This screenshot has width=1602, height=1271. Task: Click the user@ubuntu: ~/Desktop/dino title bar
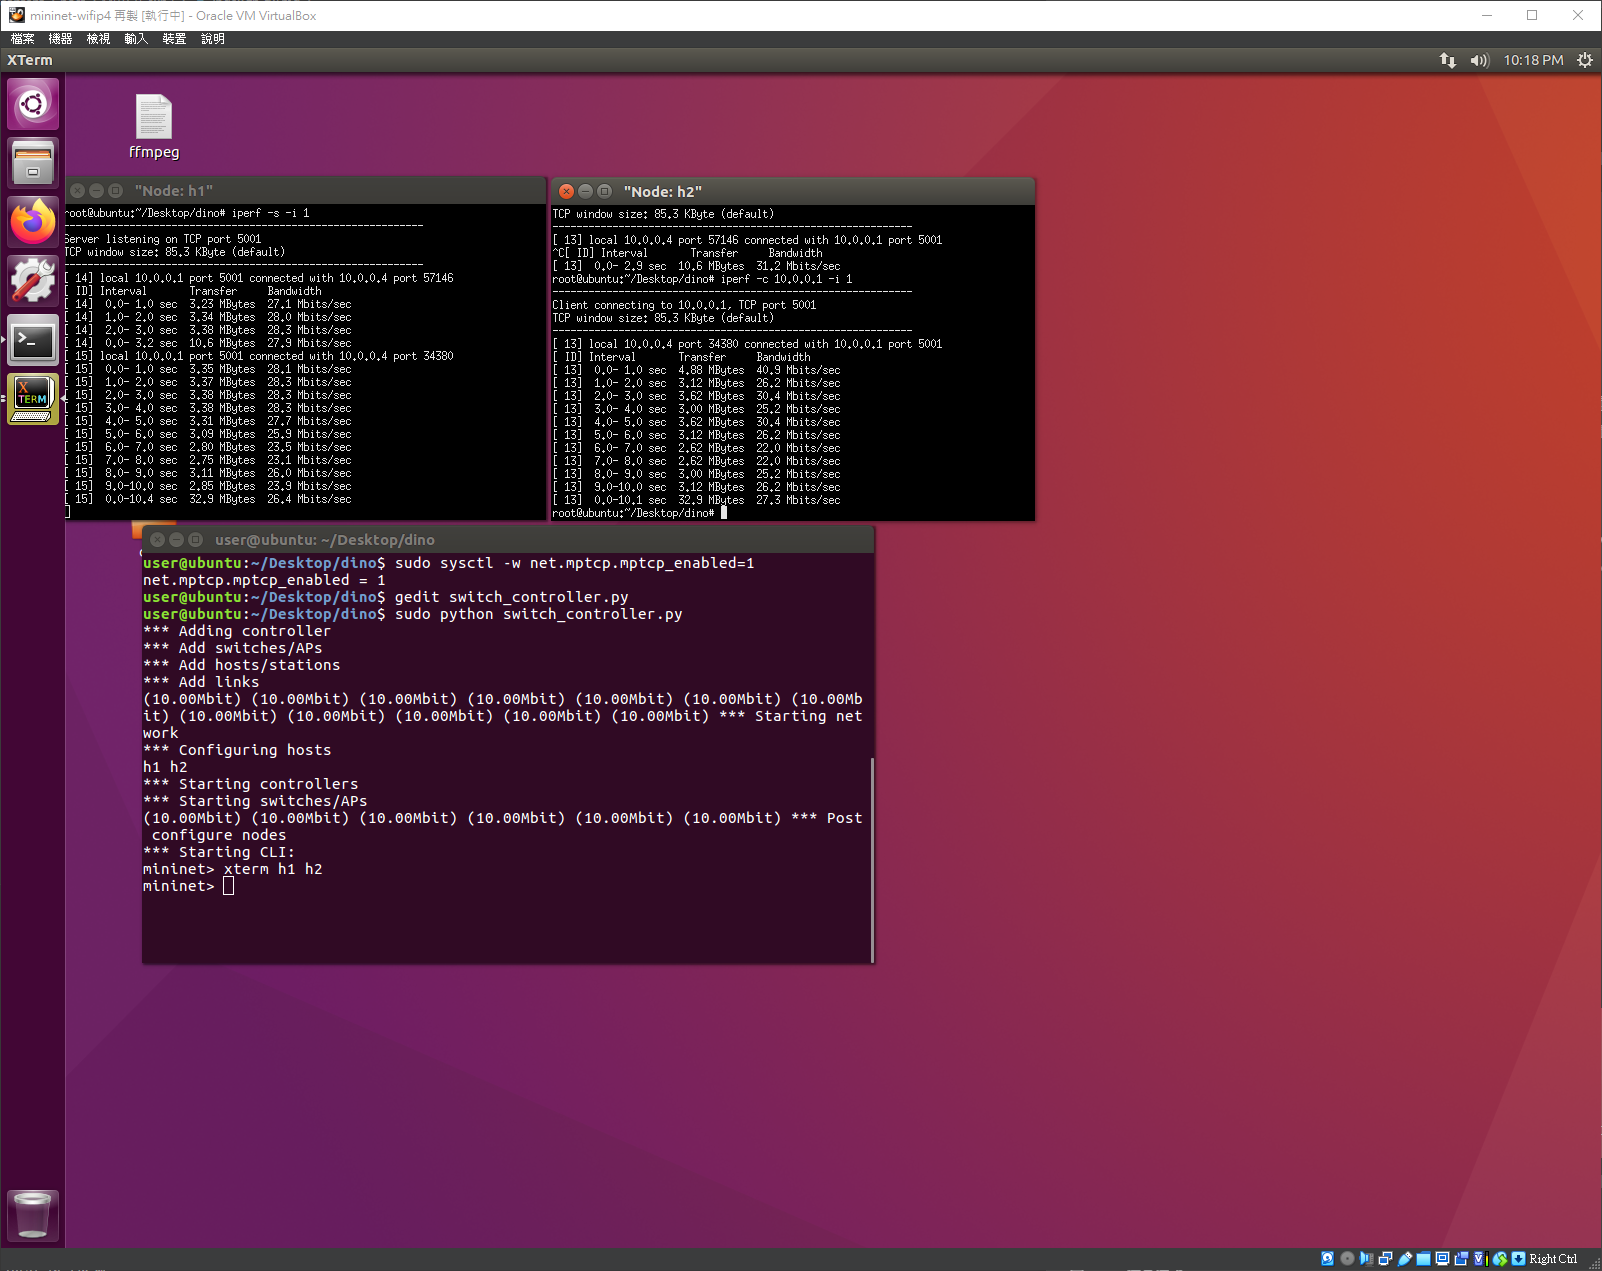[508, 539]
